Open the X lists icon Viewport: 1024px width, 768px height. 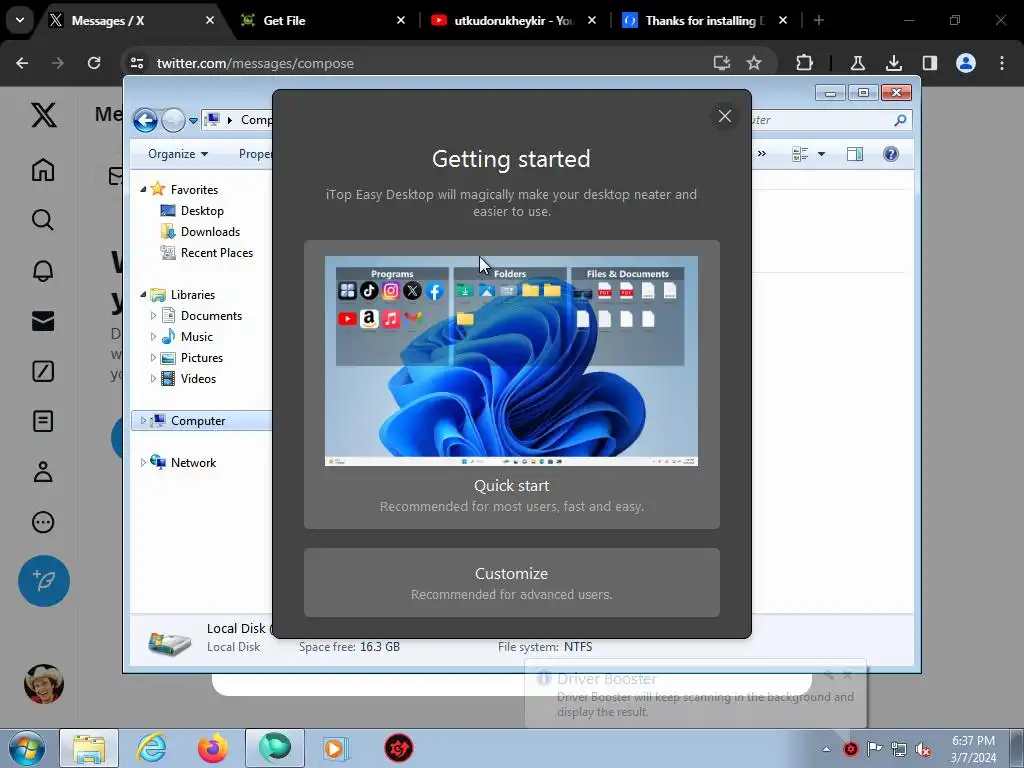pyautogui.click(x=43, y=421)
